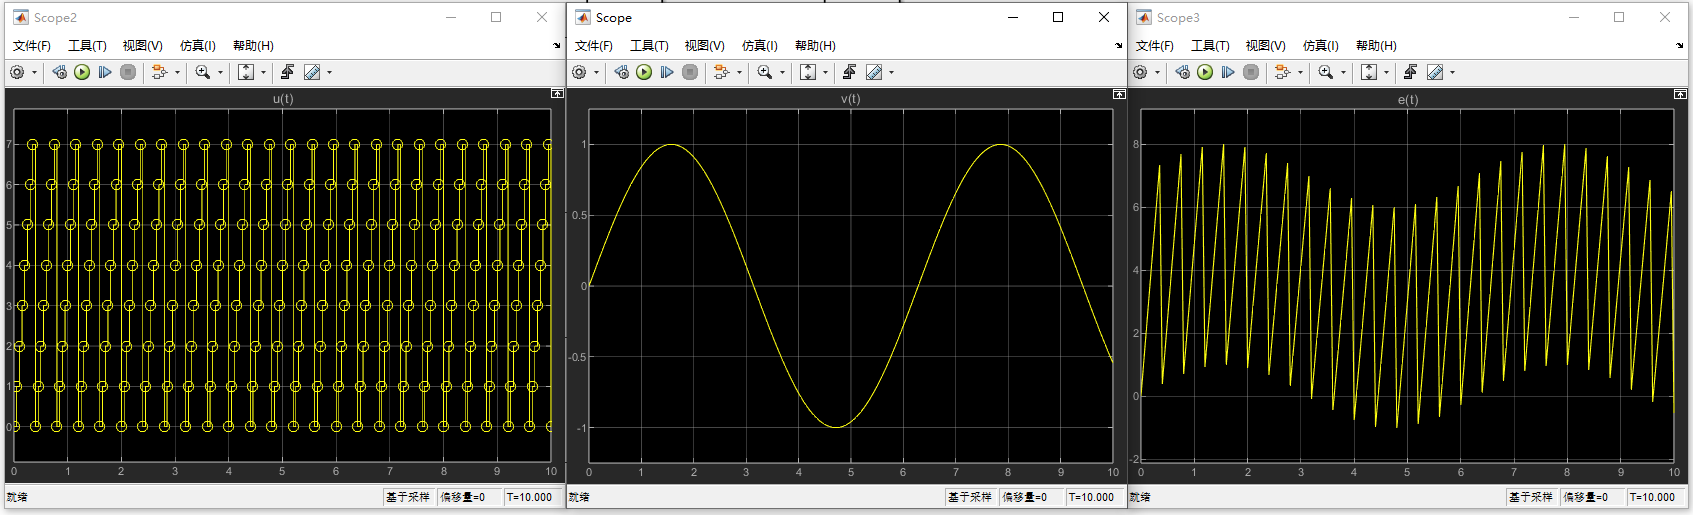Expand Zoom tool dropdown arrow in Scope2

point(221,72)
